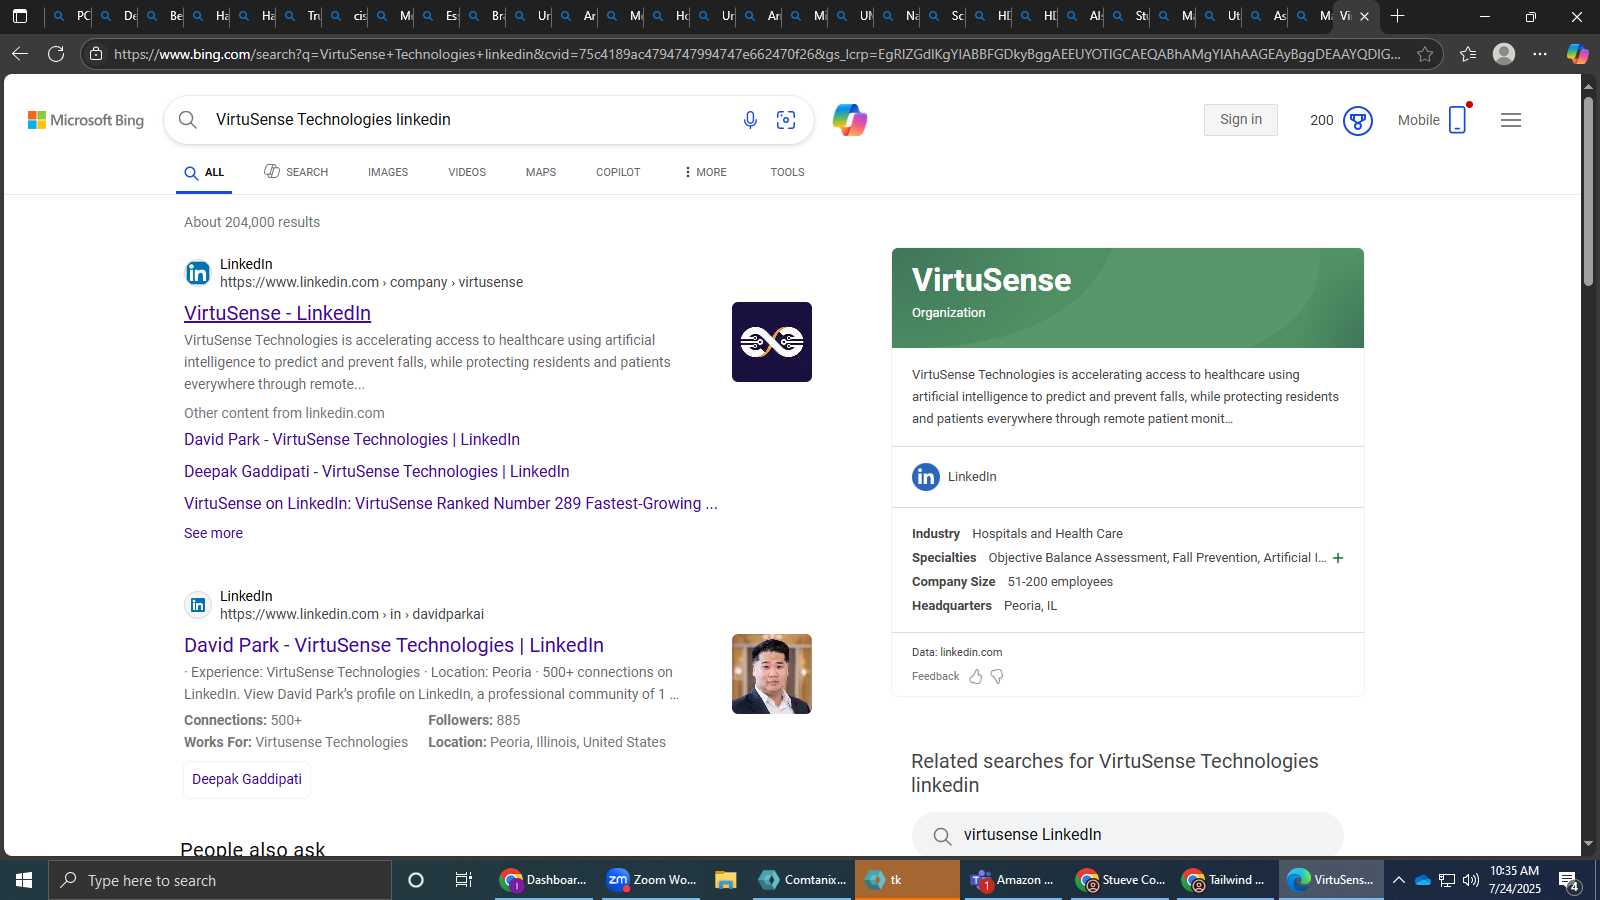
Task: Click the search magnifier icon in the search box
Action: (x=188, y=120)
